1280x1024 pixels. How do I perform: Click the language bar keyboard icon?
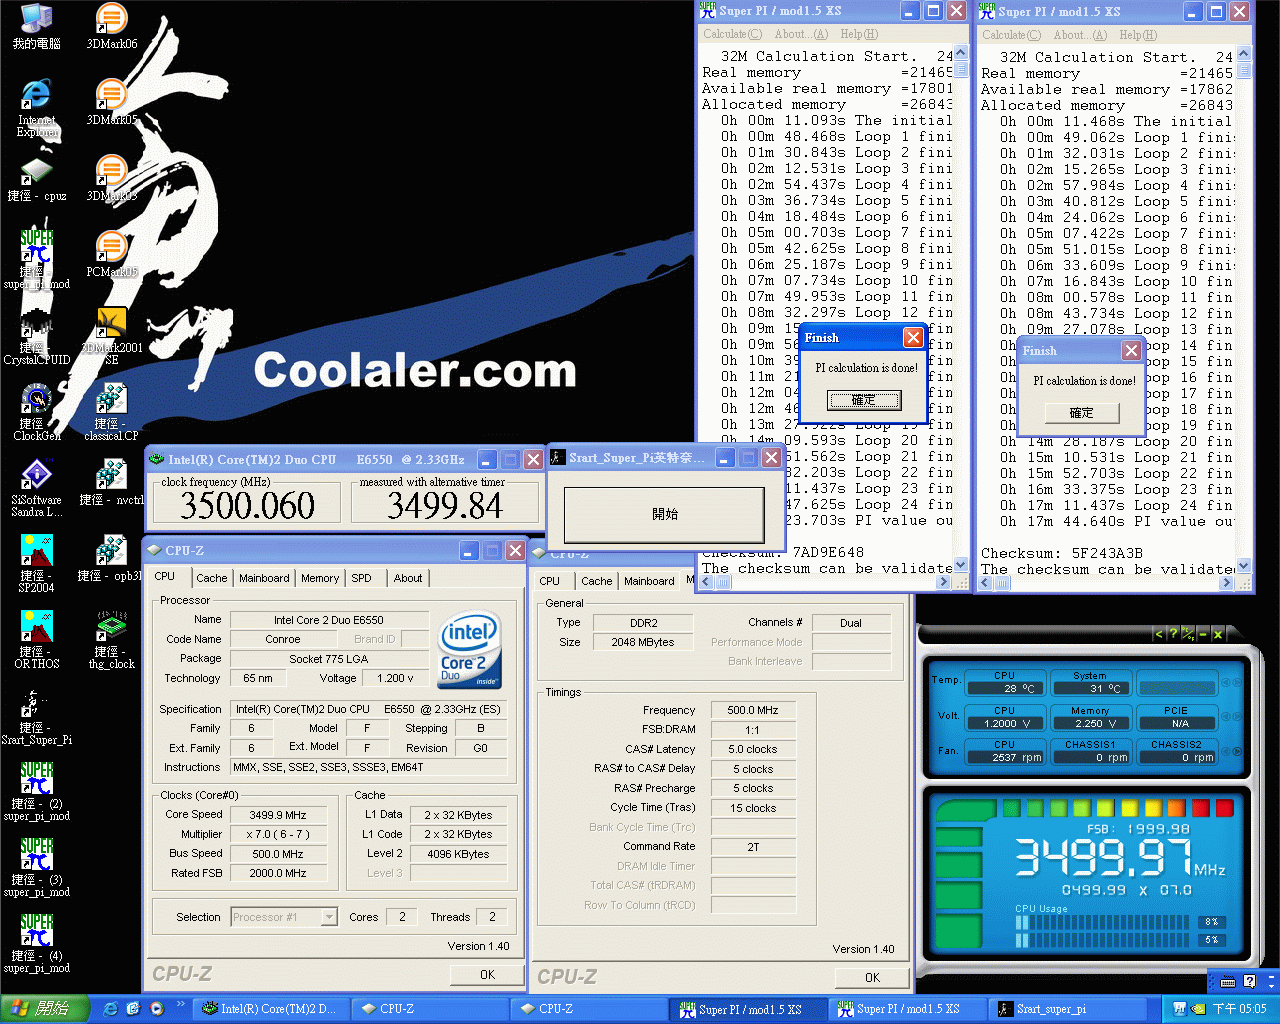[1228, 981]
